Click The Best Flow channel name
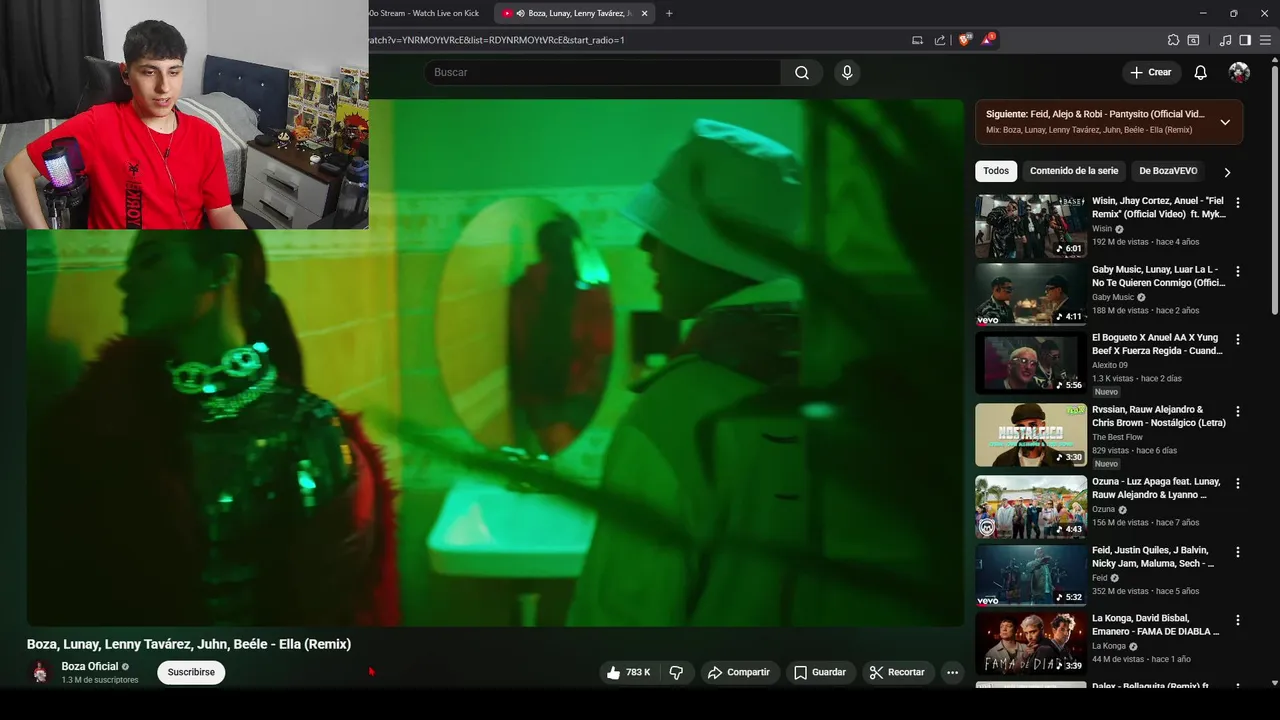Screen dimensions: 1280x720 pos(1117,437)
